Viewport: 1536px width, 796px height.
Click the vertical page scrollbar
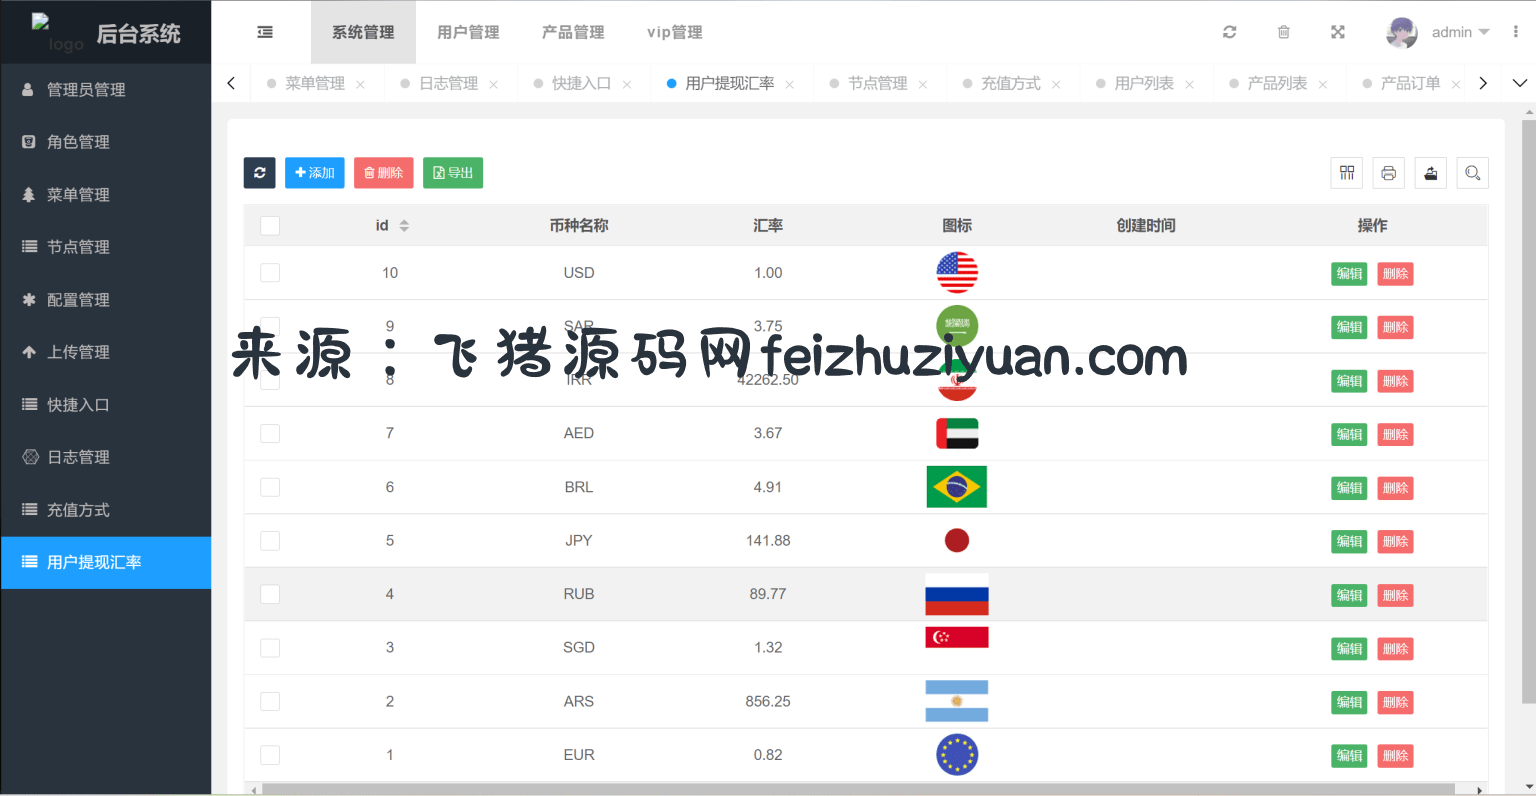tap(1528, 400)
